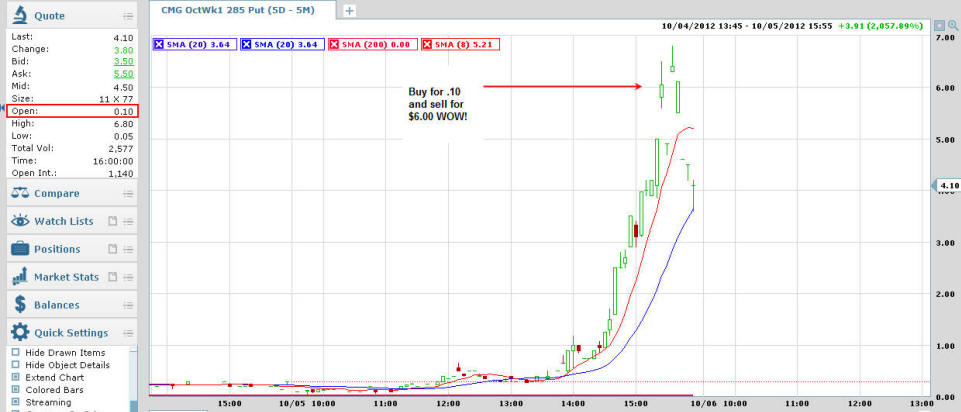Toggle Streaming checkbox
The image size is (961, 412).
pyautogui.click(x=15, y=402)
